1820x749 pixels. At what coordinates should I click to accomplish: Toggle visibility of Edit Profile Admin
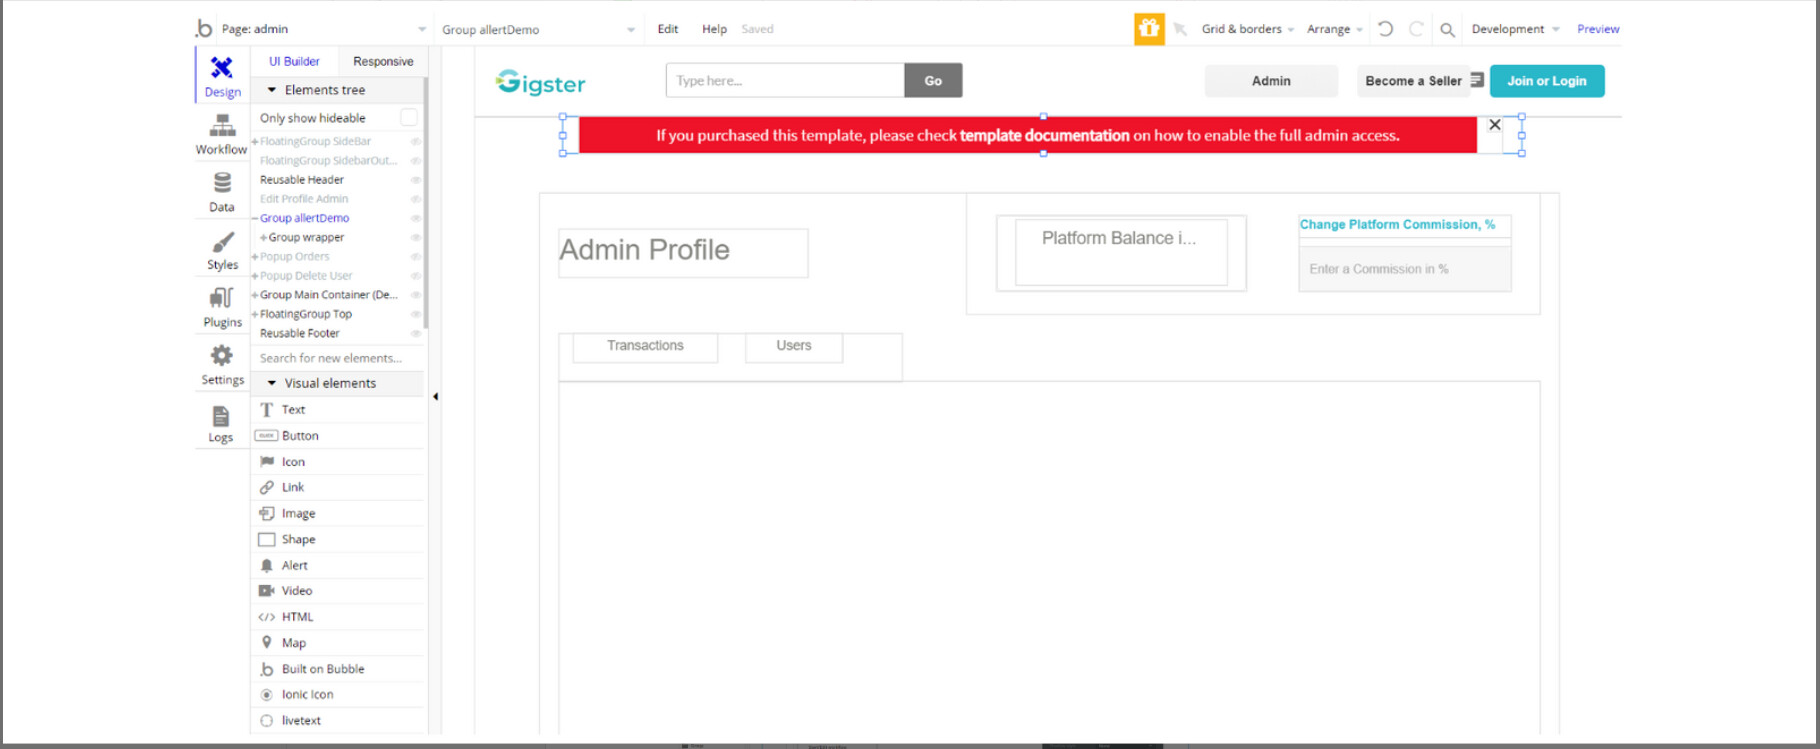tap(415, 199)
